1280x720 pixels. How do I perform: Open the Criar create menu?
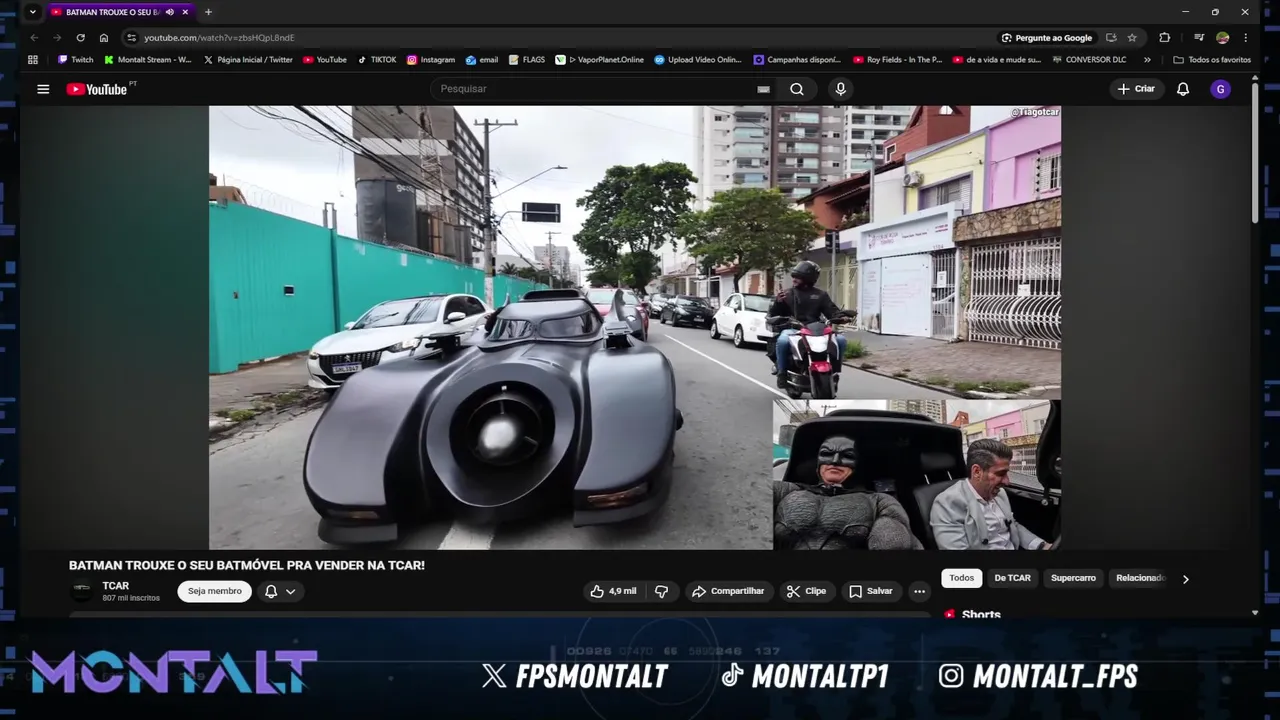[x=1136, y=89]
